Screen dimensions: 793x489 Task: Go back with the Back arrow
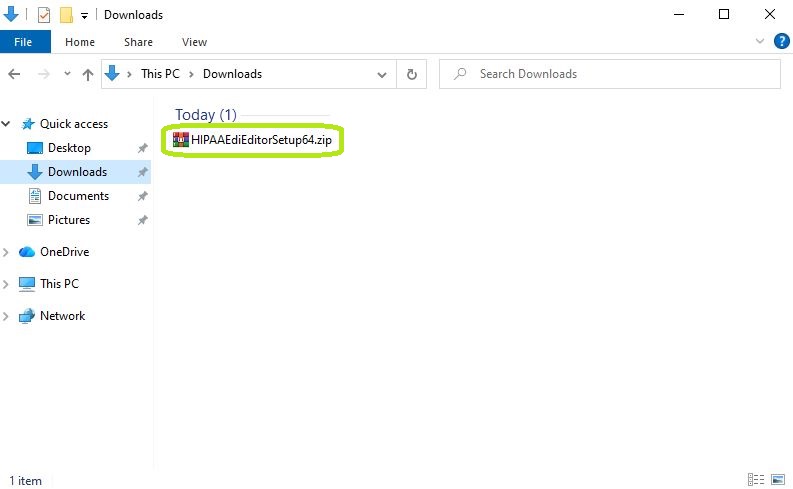[14, 74]
